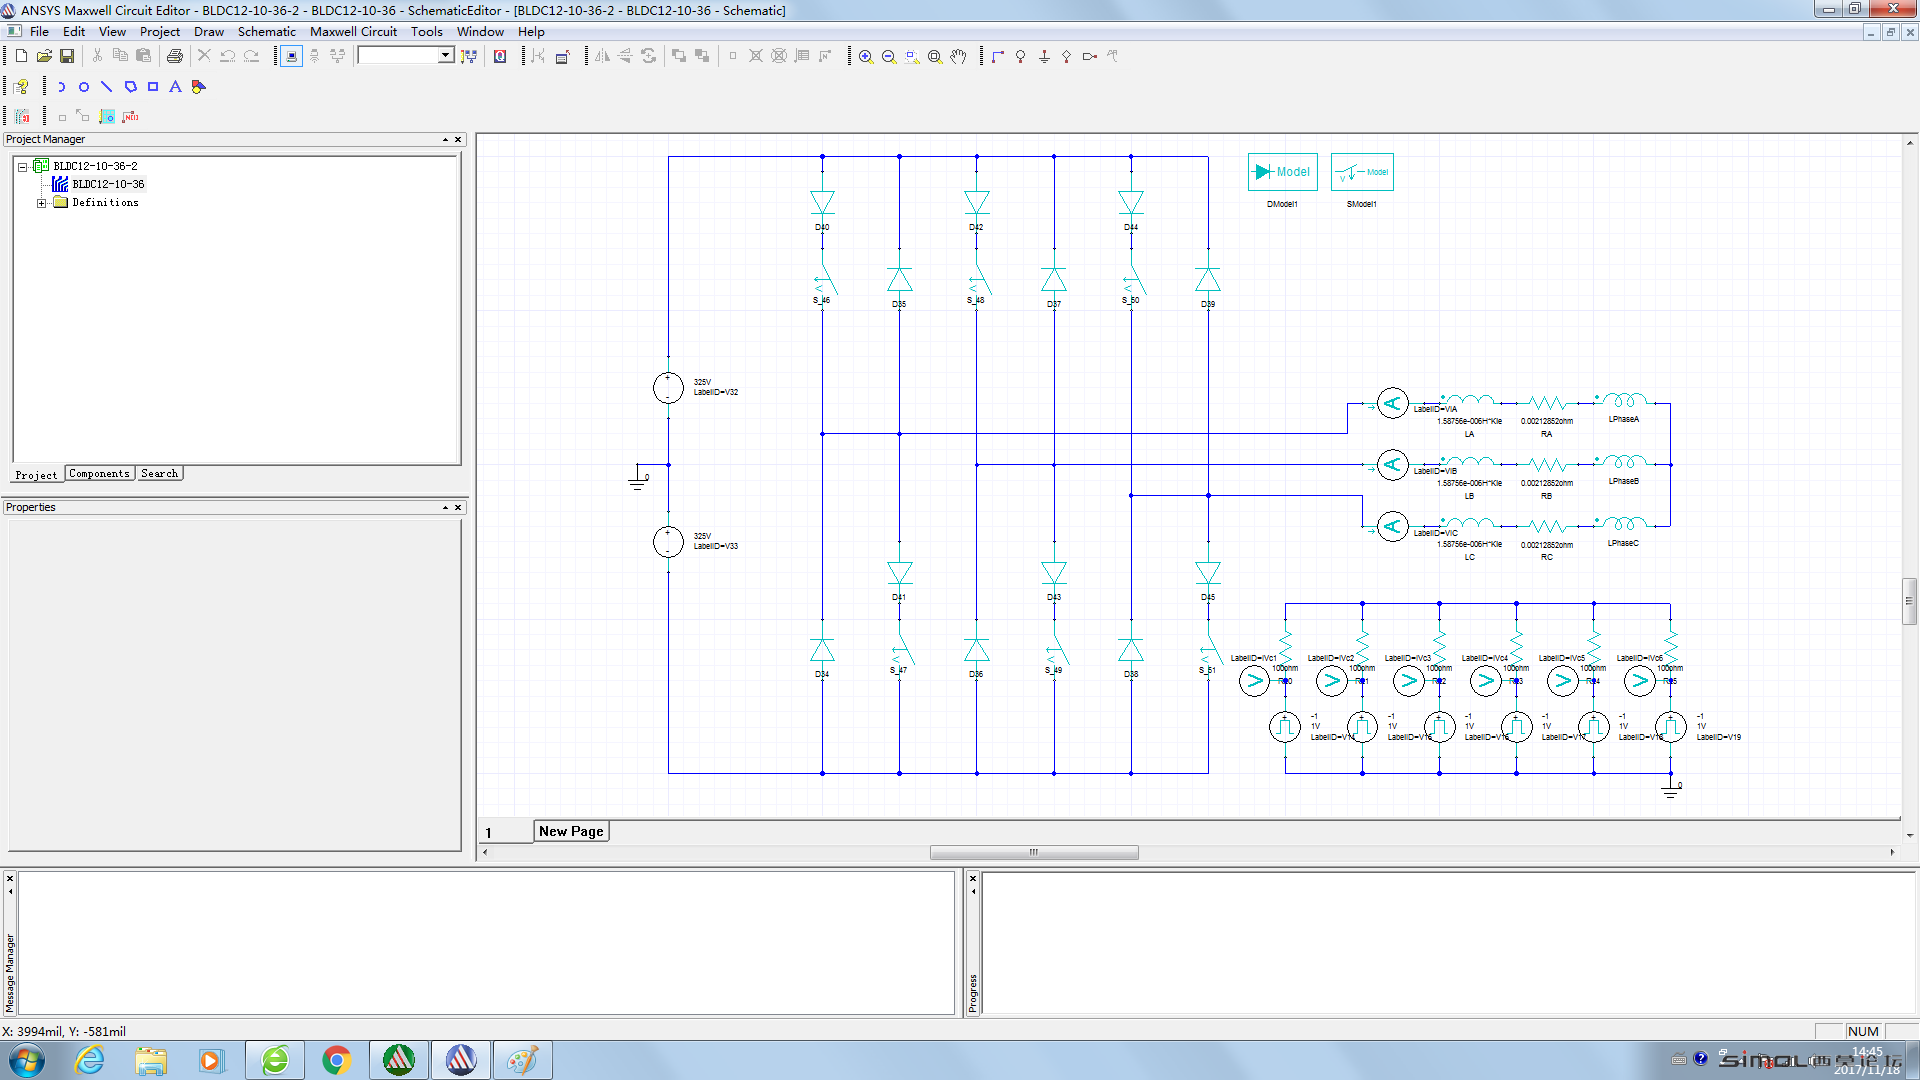The width and height of the screenshot is (1920, 1080).
Task: Click the vertical scrollbar thumb beside schematic
Action: point(1909,601)
